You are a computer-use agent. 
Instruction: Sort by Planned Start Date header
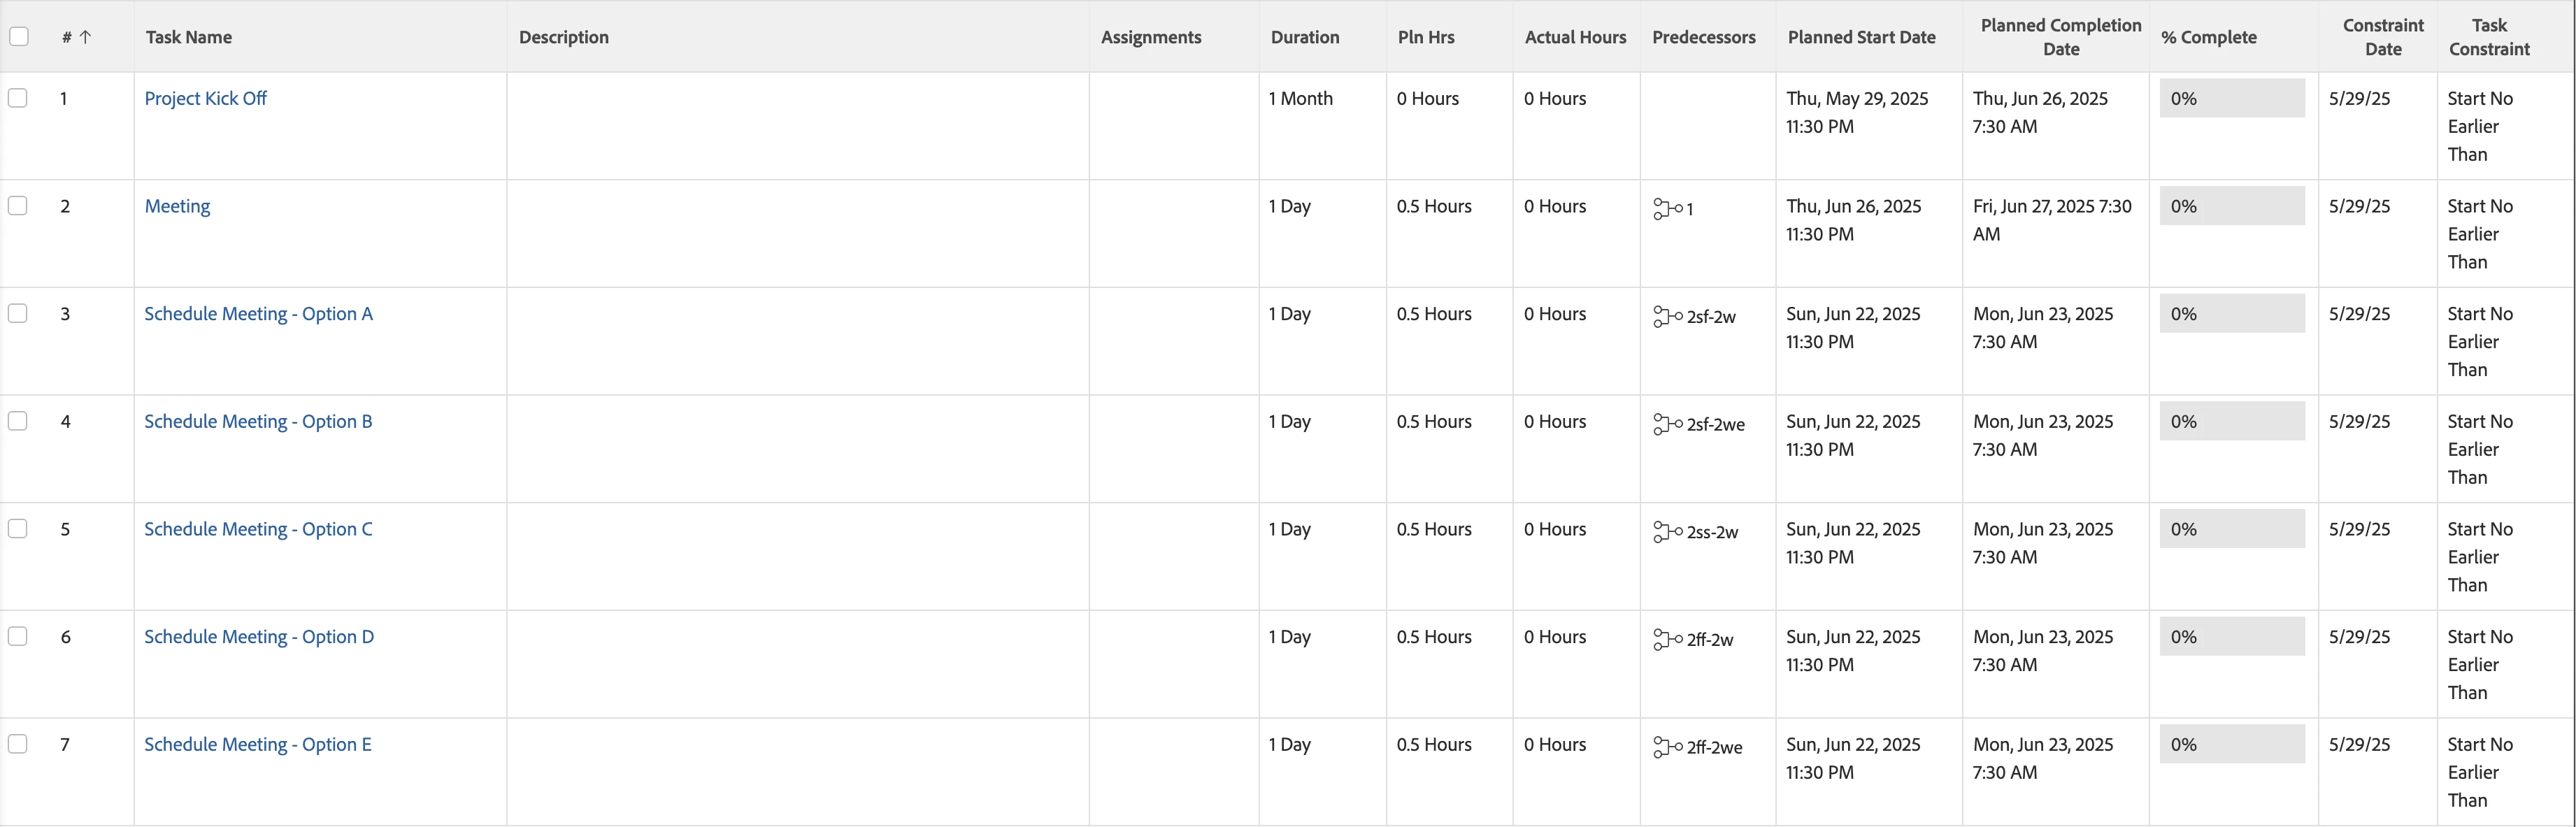pyautogui.click(x=1861, y=37)
